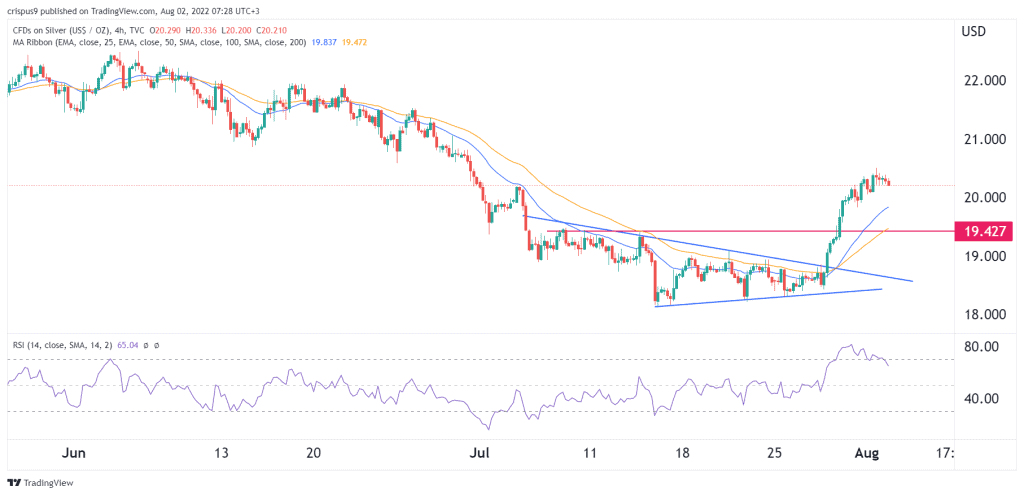Click the USD currency label

tap(974, 31)
